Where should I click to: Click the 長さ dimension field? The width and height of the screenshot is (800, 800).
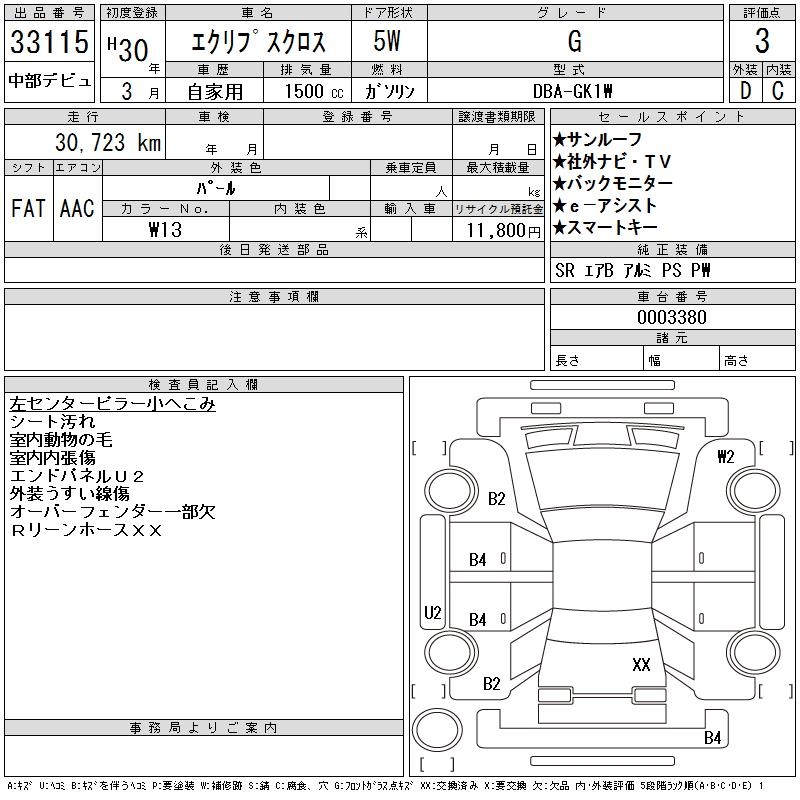tap(596, 359)
